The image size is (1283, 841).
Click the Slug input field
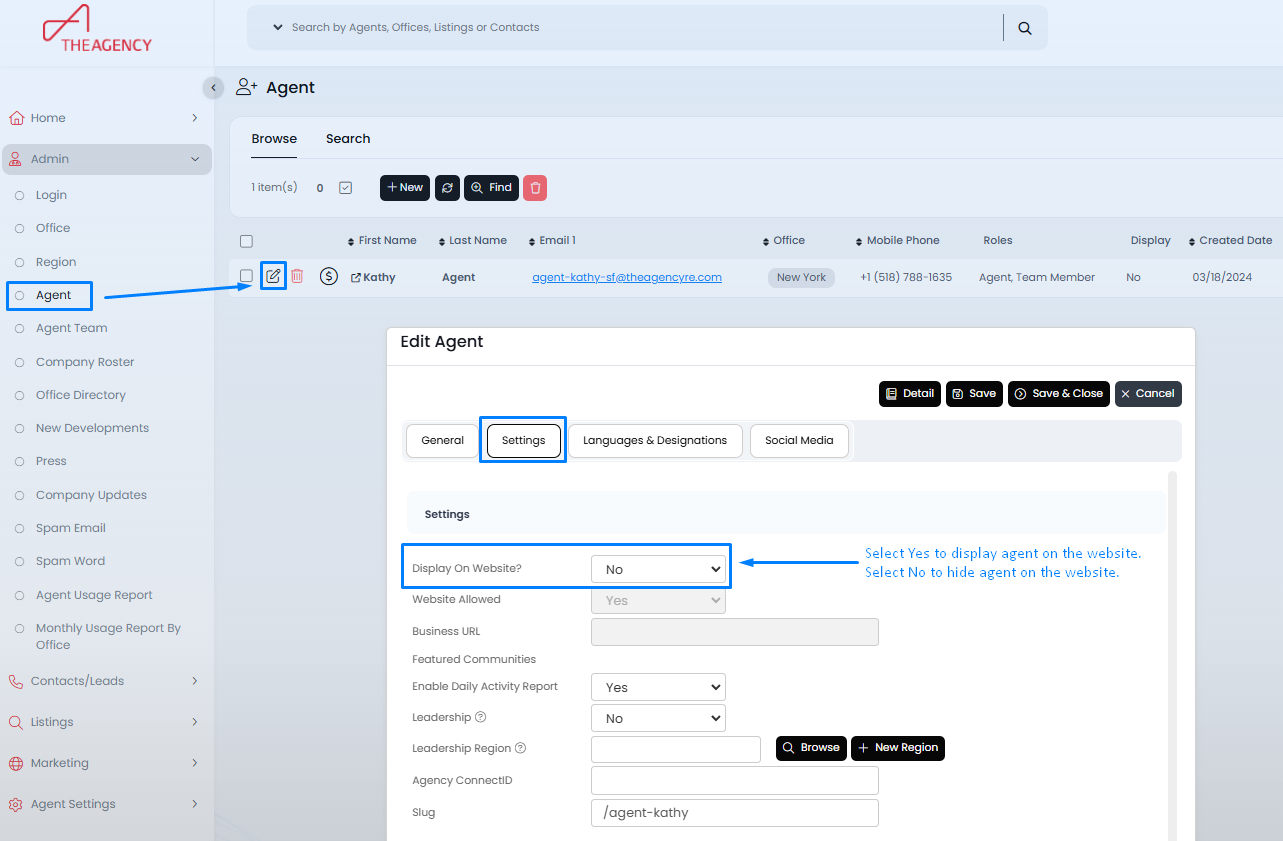click(735, 812)
